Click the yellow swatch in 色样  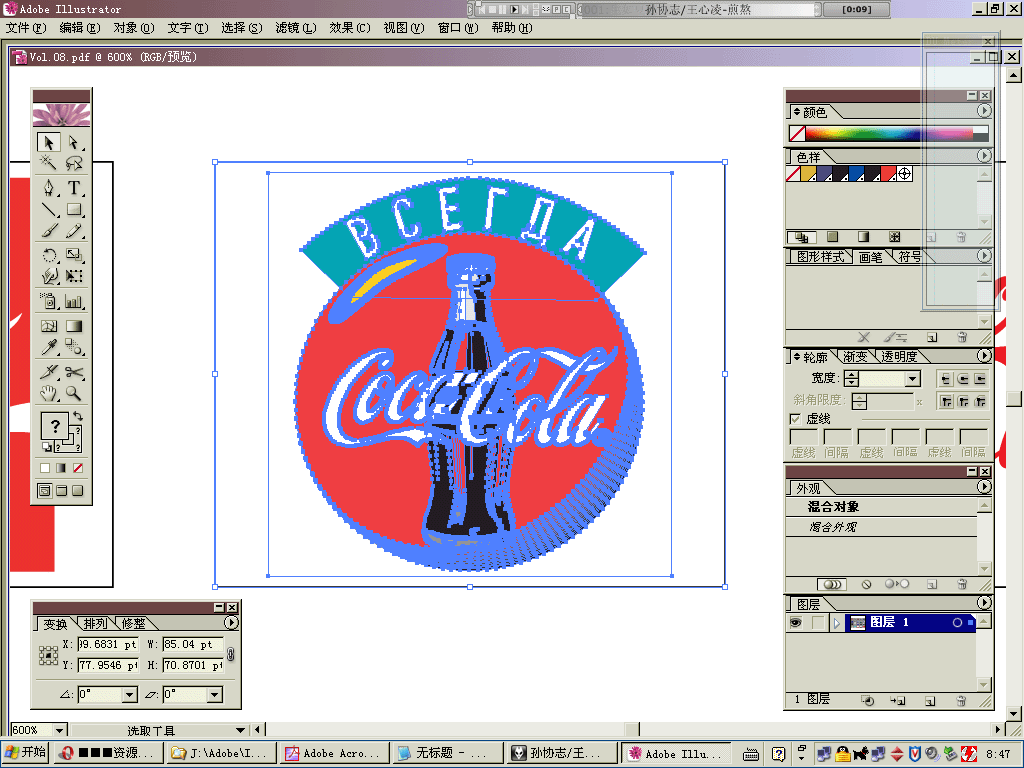(x=808, y=174)
